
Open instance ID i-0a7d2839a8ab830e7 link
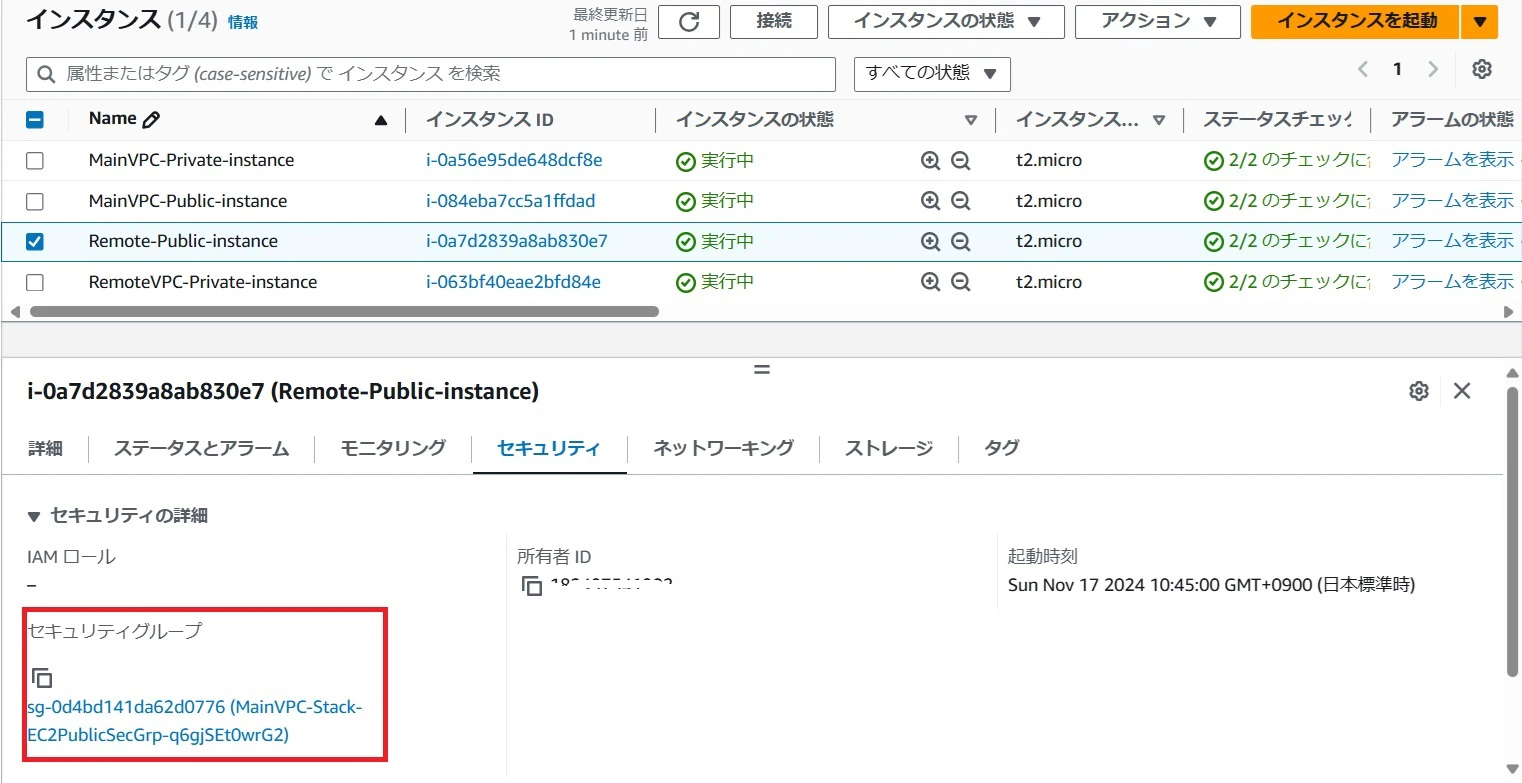point(517,241)
